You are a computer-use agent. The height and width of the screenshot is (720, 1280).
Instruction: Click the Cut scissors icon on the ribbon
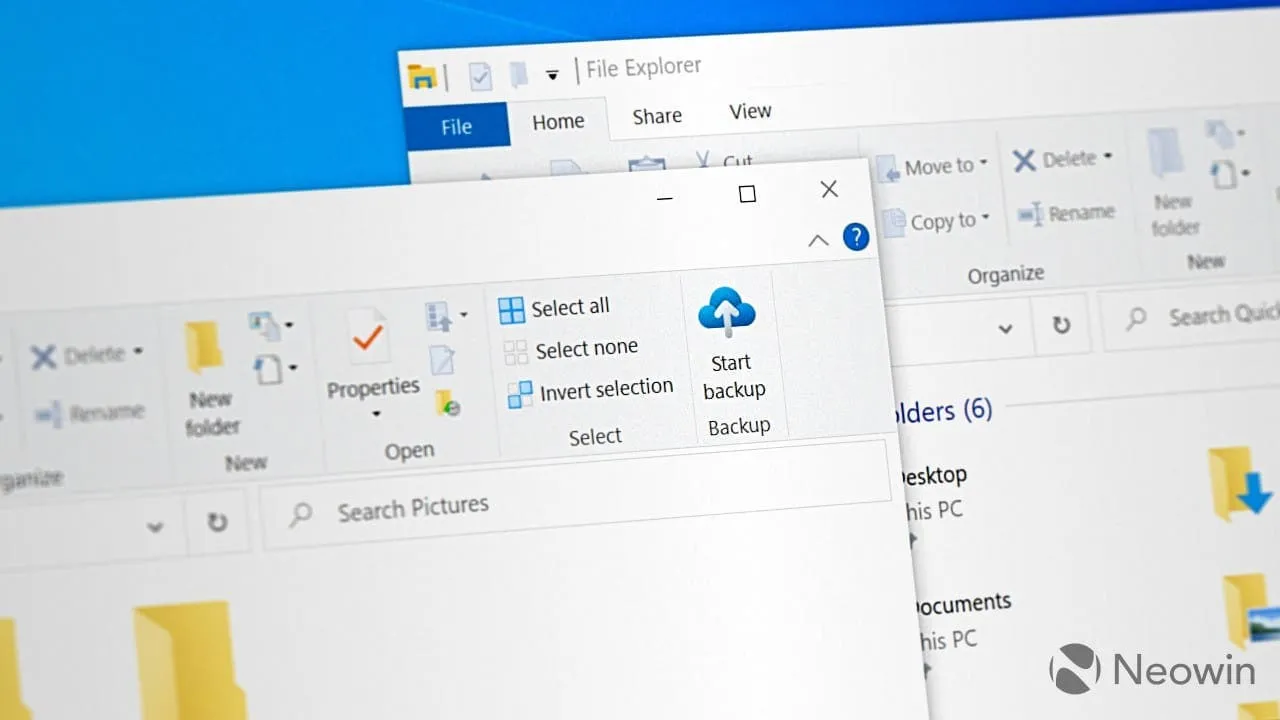(x=703, y=158)
